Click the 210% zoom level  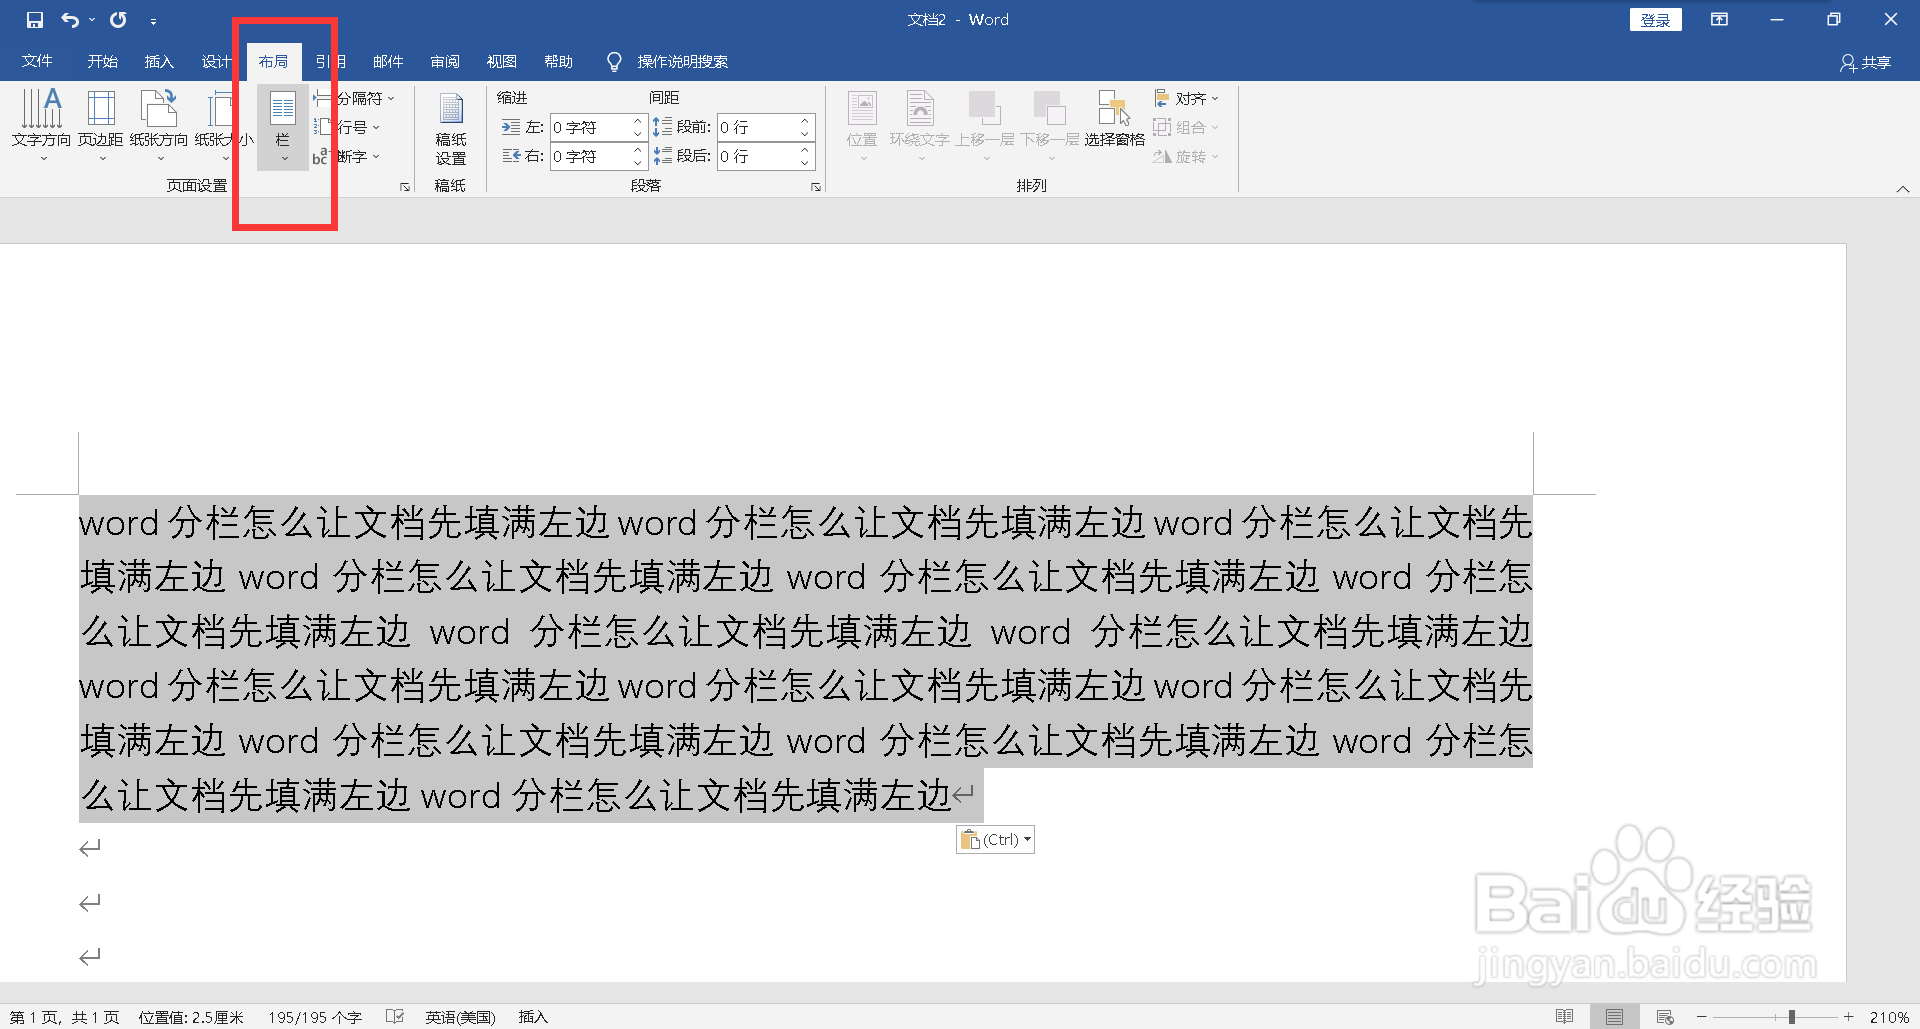tap(1890, 1017)
